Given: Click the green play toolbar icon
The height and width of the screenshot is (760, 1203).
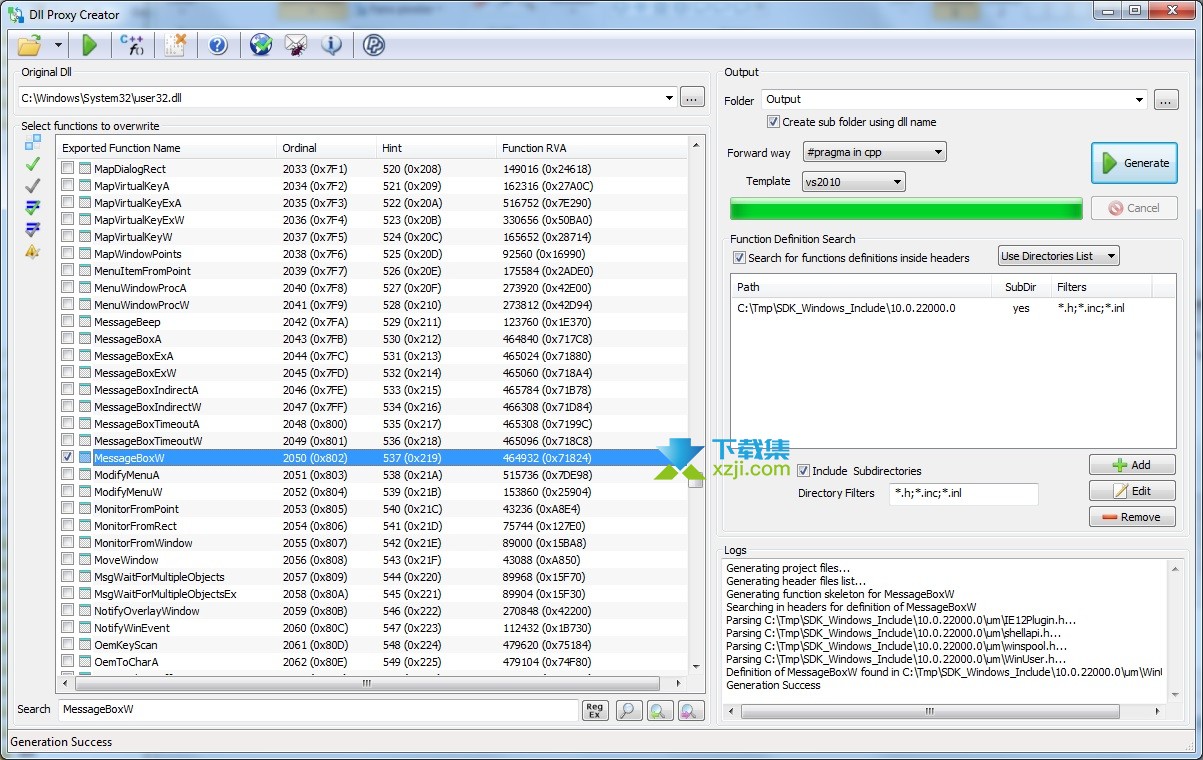Looking at the screenshot, I should (90, 45).
